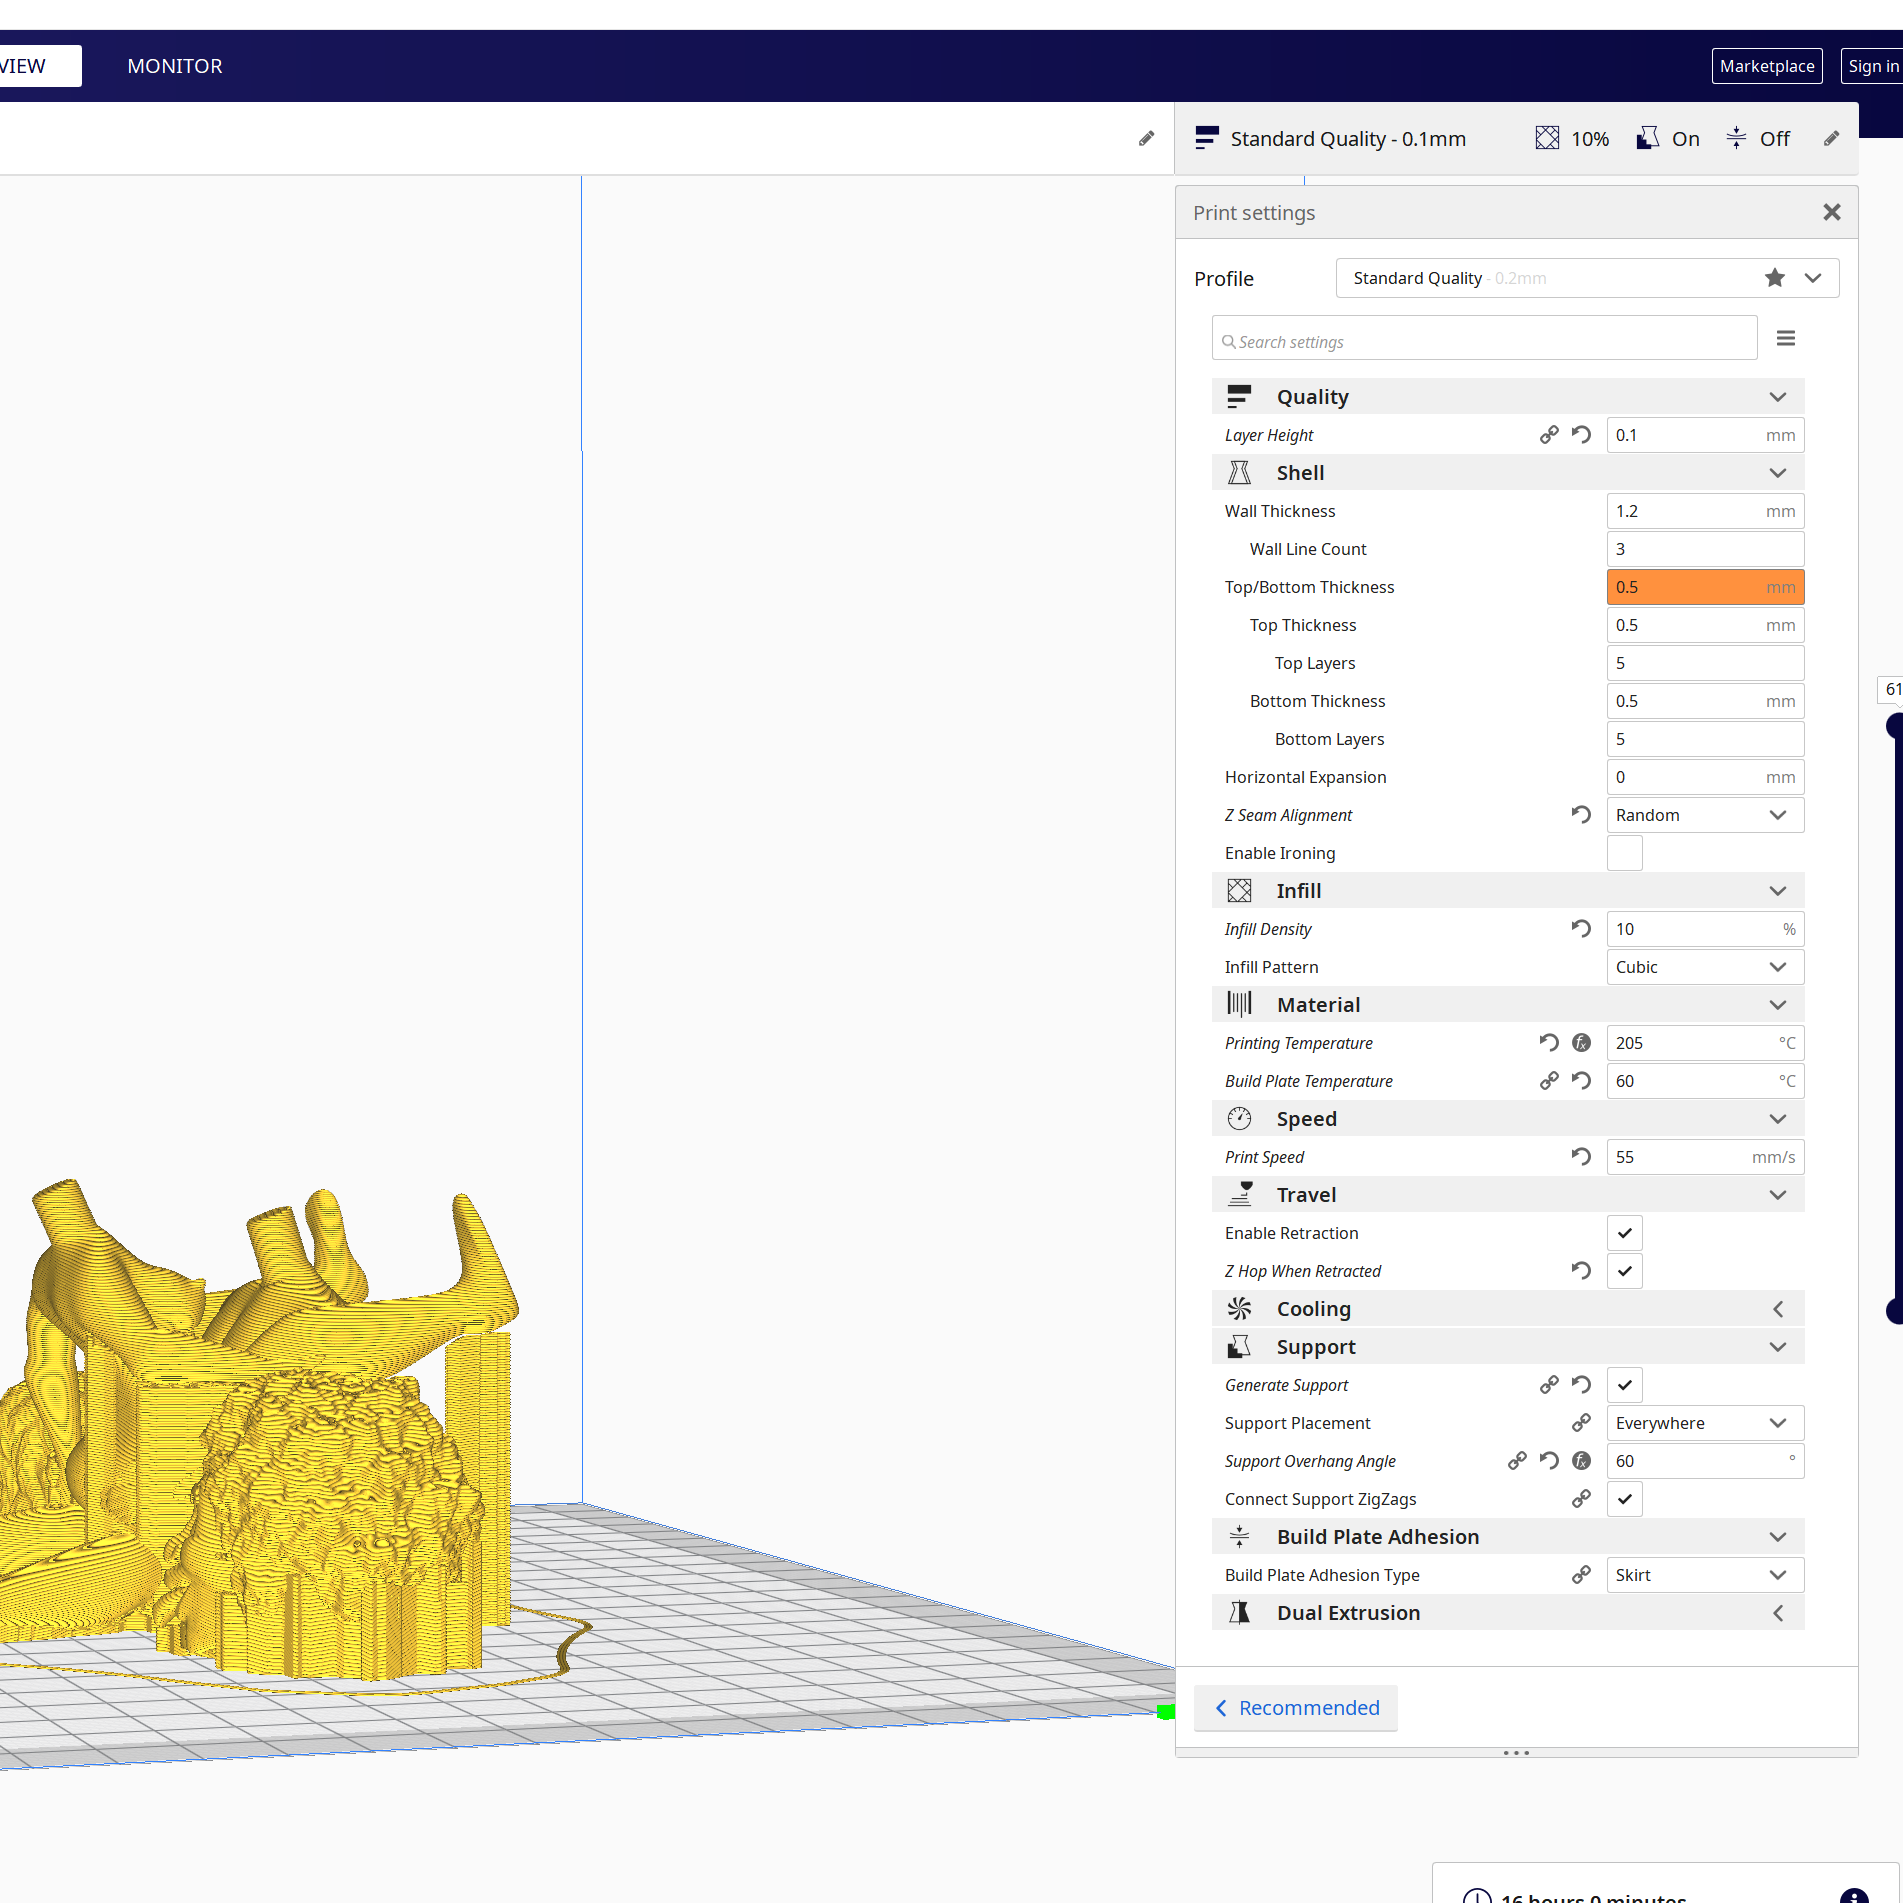Screen dimensions: 1903x1903
Task: Reset the Z Seam Alignment setting
Action: click(x=1581, y=815)
